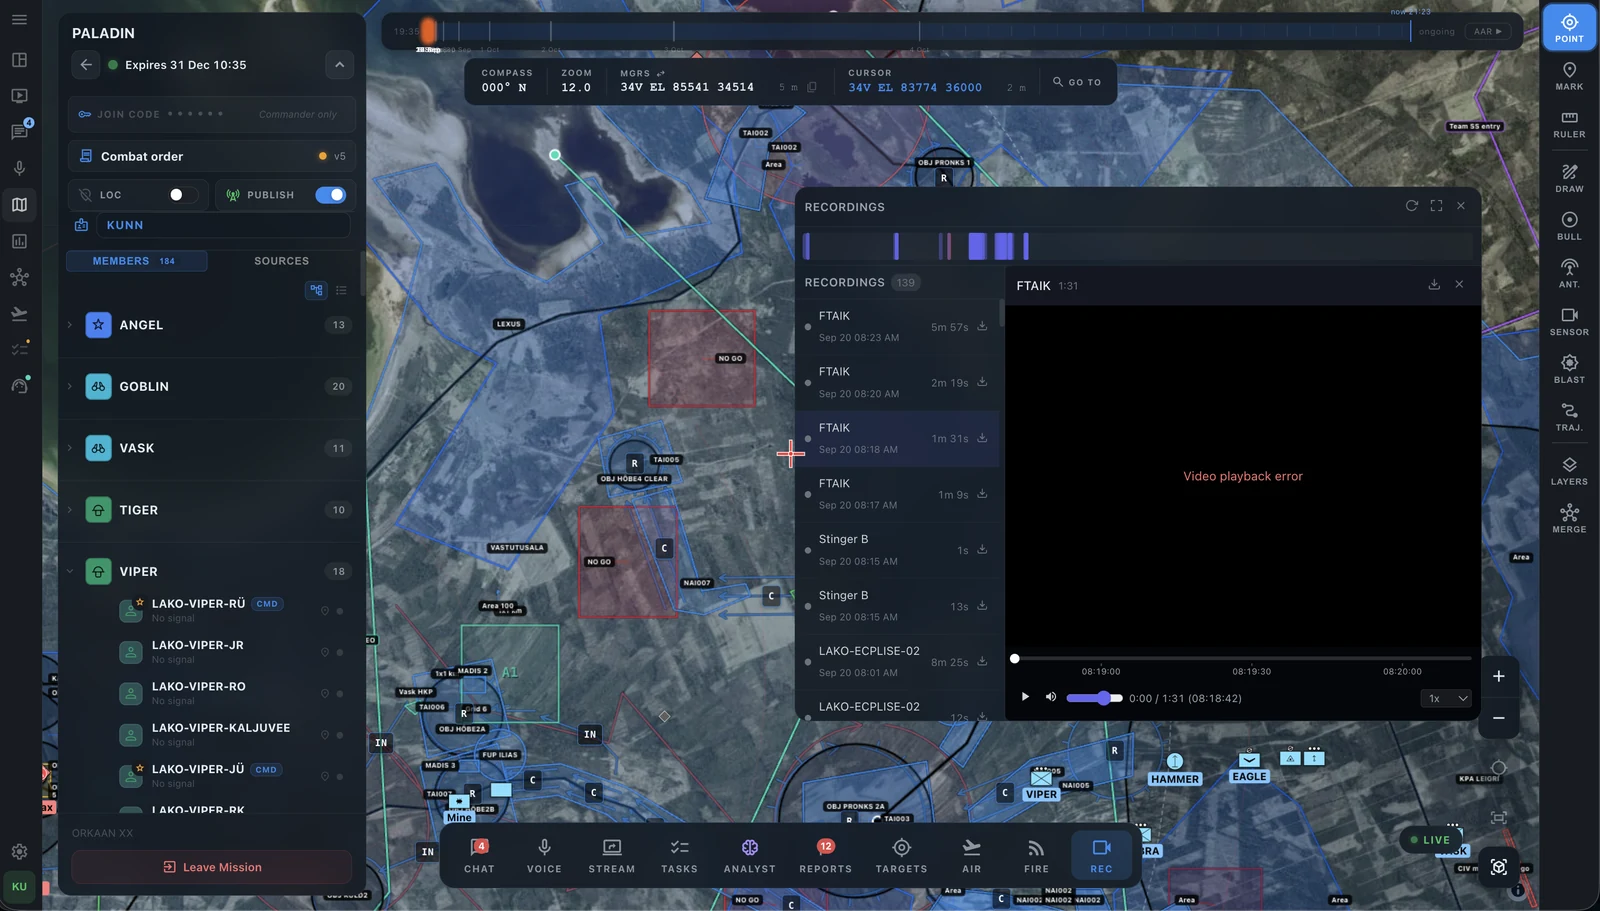Open the 1x playback speed dropdown
1600x911 pixels.
[1447, 698]
